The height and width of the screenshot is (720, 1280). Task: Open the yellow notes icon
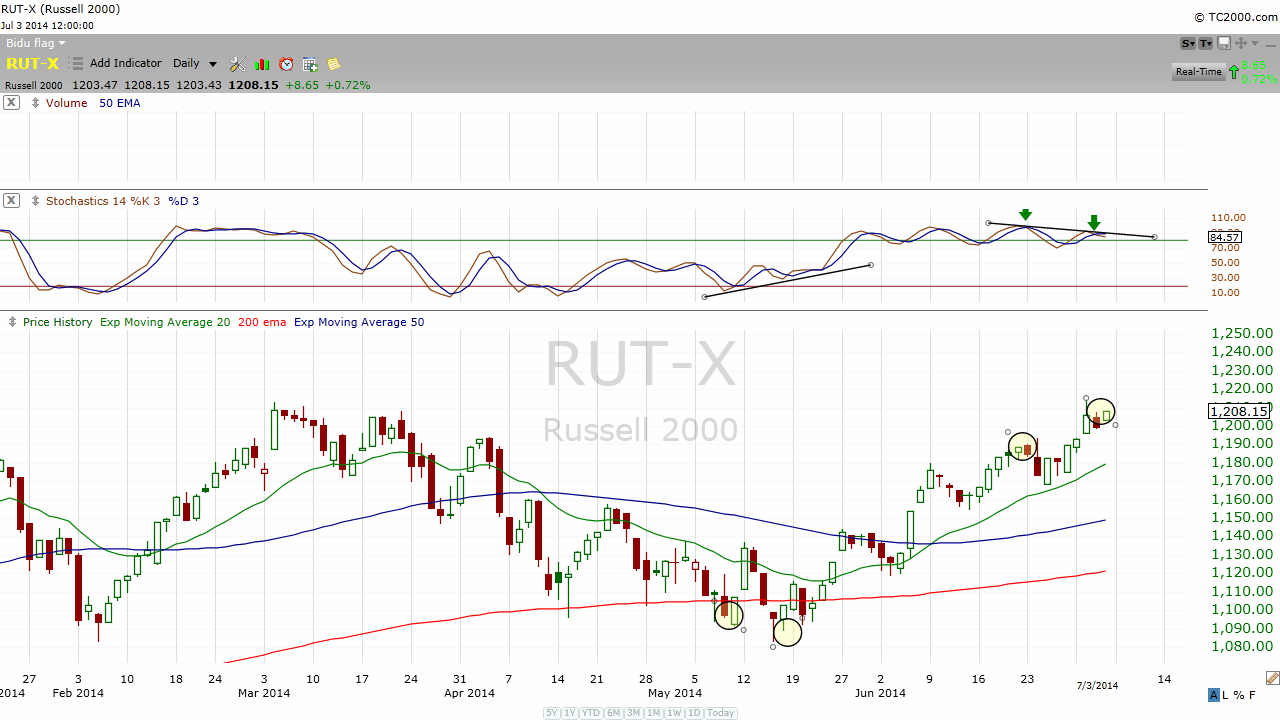click(x=333, y=64)
